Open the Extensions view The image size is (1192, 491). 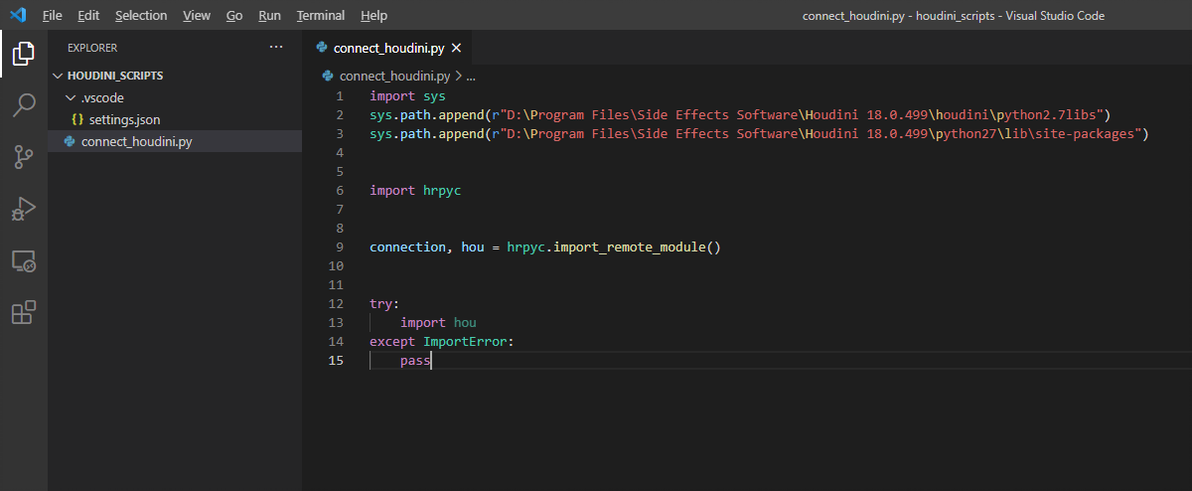tap(23, 313)
